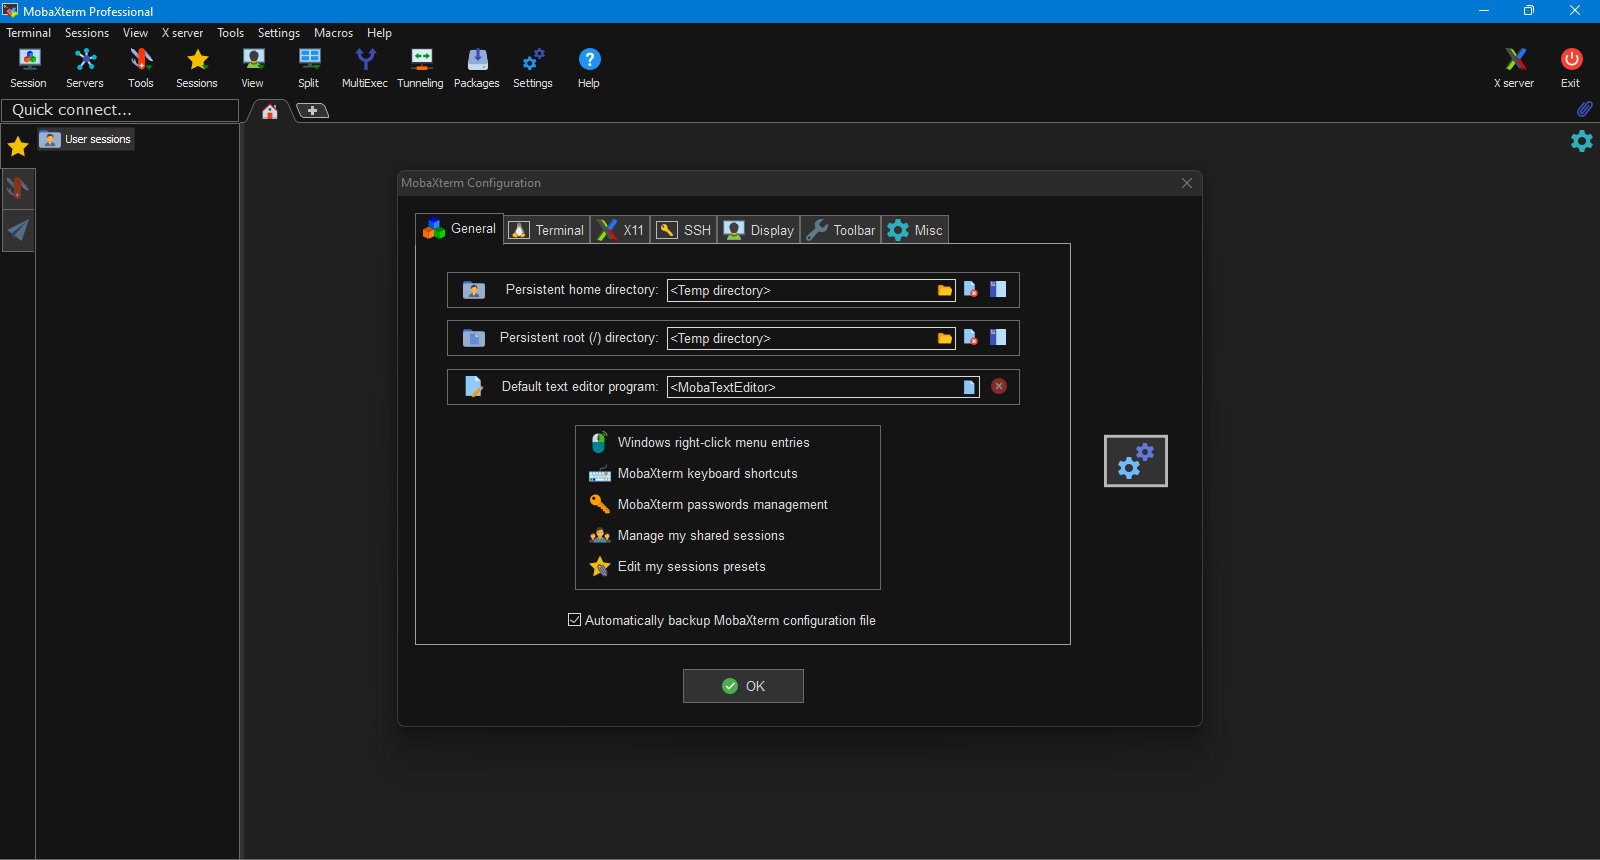Click the Split terminal icon
The height and width of the screenshot is (860, 1600).
point(308,68)
